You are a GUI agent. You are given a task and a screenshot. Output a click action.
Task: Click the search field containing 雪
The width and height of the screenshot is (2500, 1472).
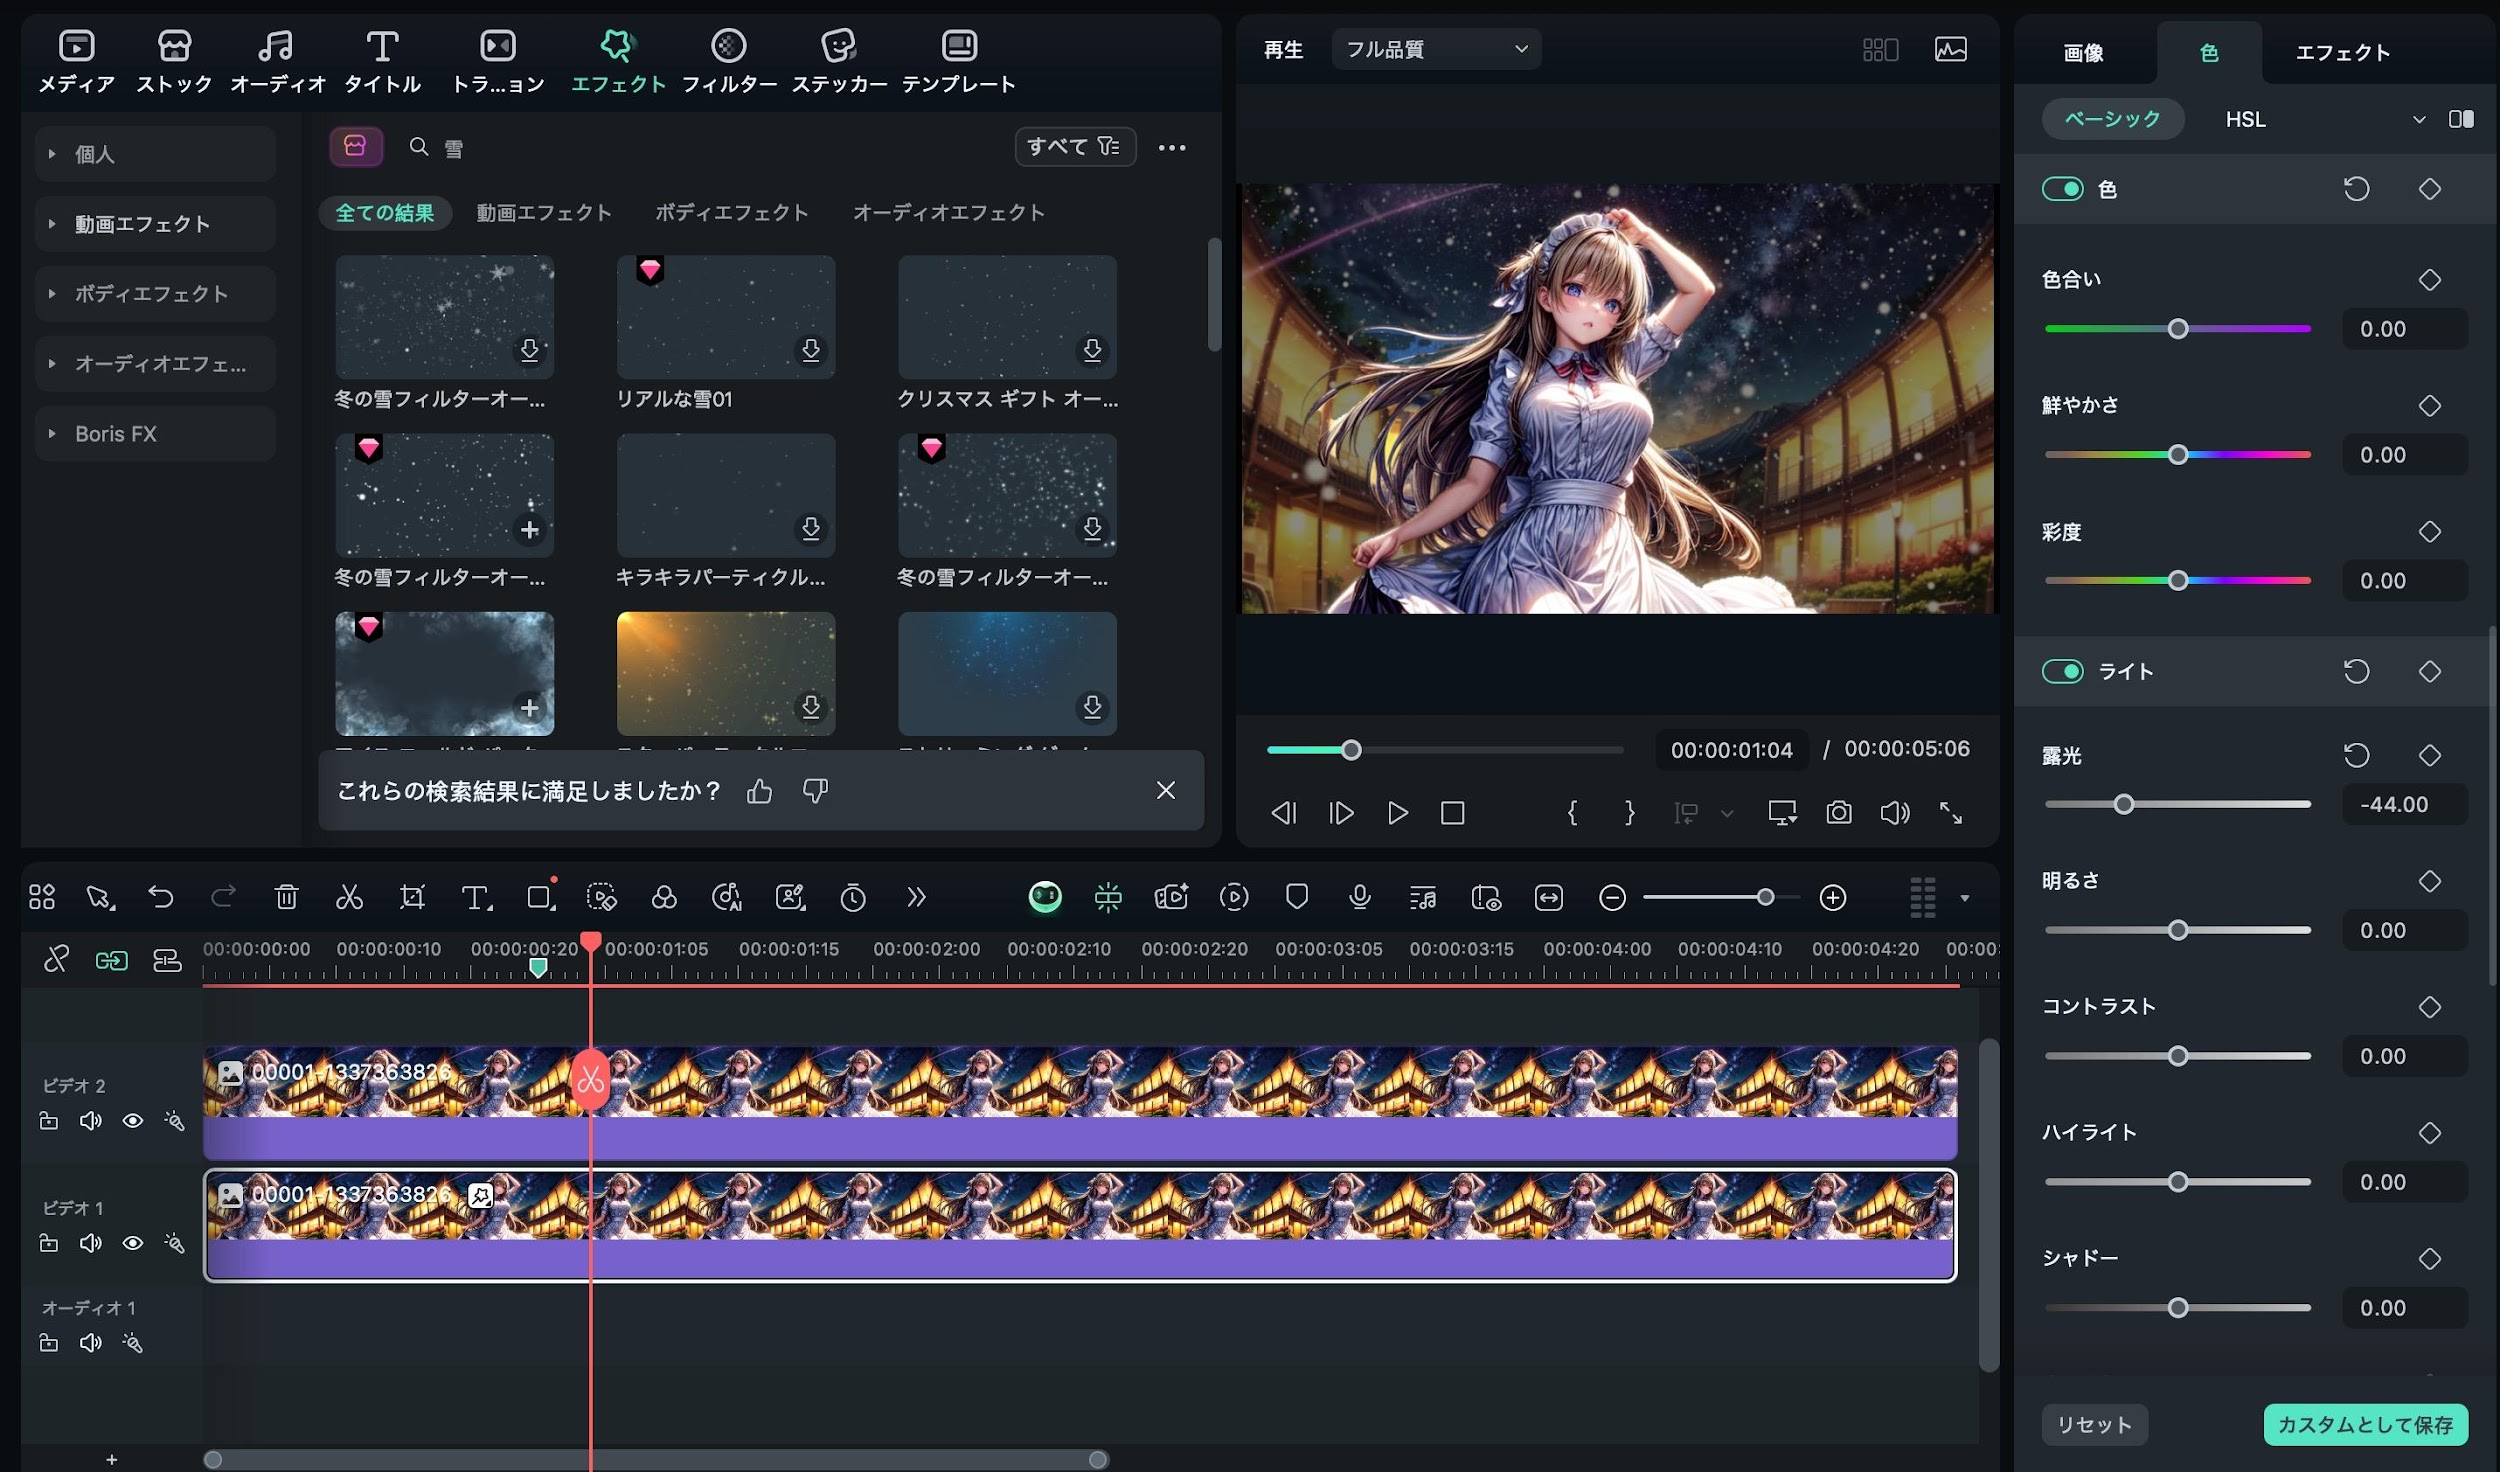coord(700,148)
